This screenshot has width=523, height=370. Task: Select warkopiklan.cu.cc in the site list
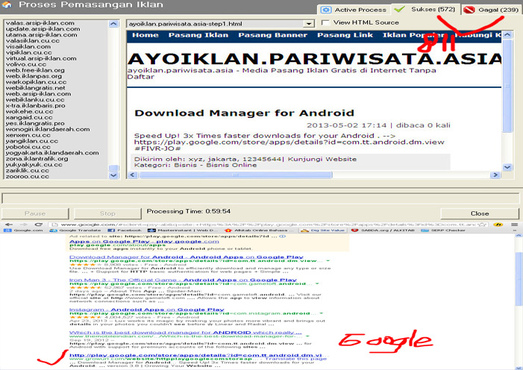pyautogui.click(x=36, y=82)
